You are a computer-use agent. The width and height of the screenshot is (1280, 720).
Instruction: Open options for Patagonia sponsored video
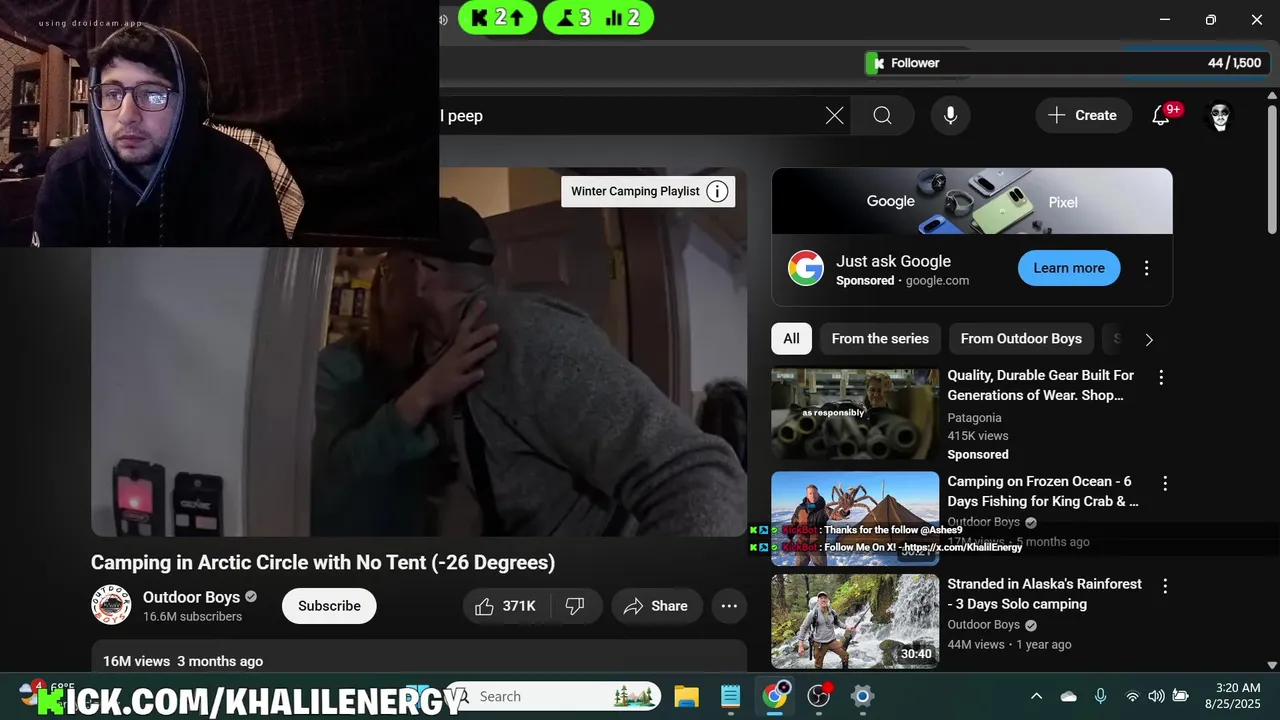tap(1161, 377)
